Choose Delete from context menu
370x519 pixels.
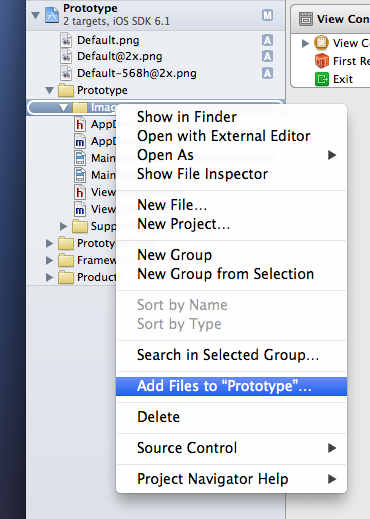(x=231, y=417)
